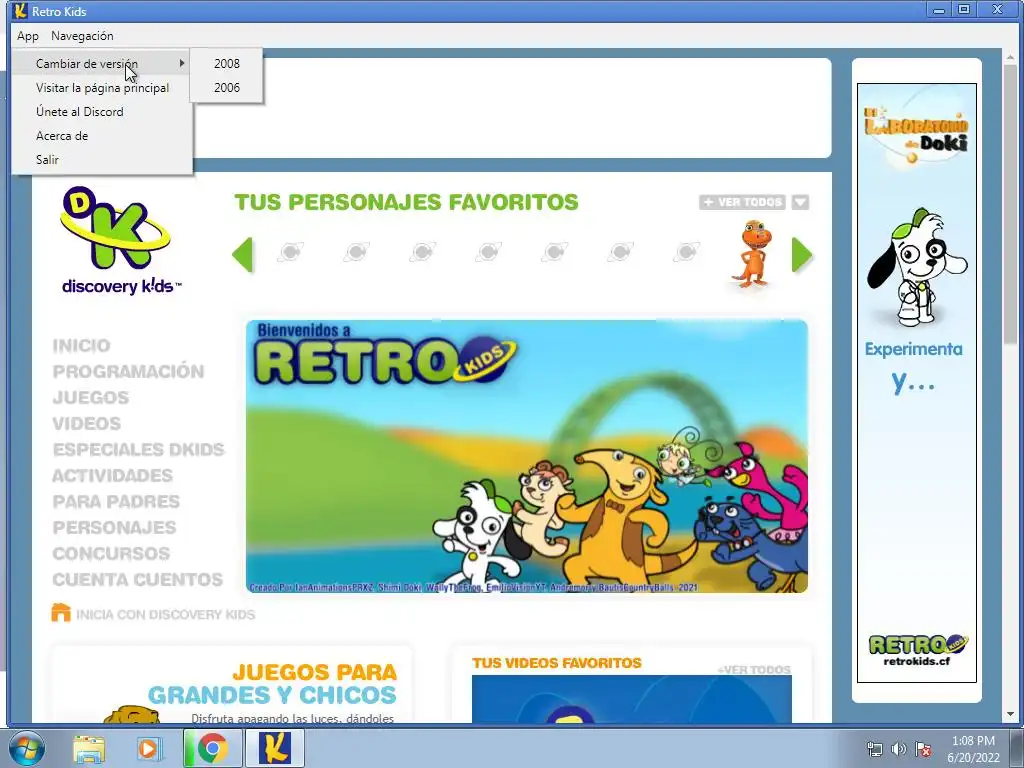1024x768 pixels.
Task: Click the taskbar clock showing 1:08 PM
Action: pos(974,749)
